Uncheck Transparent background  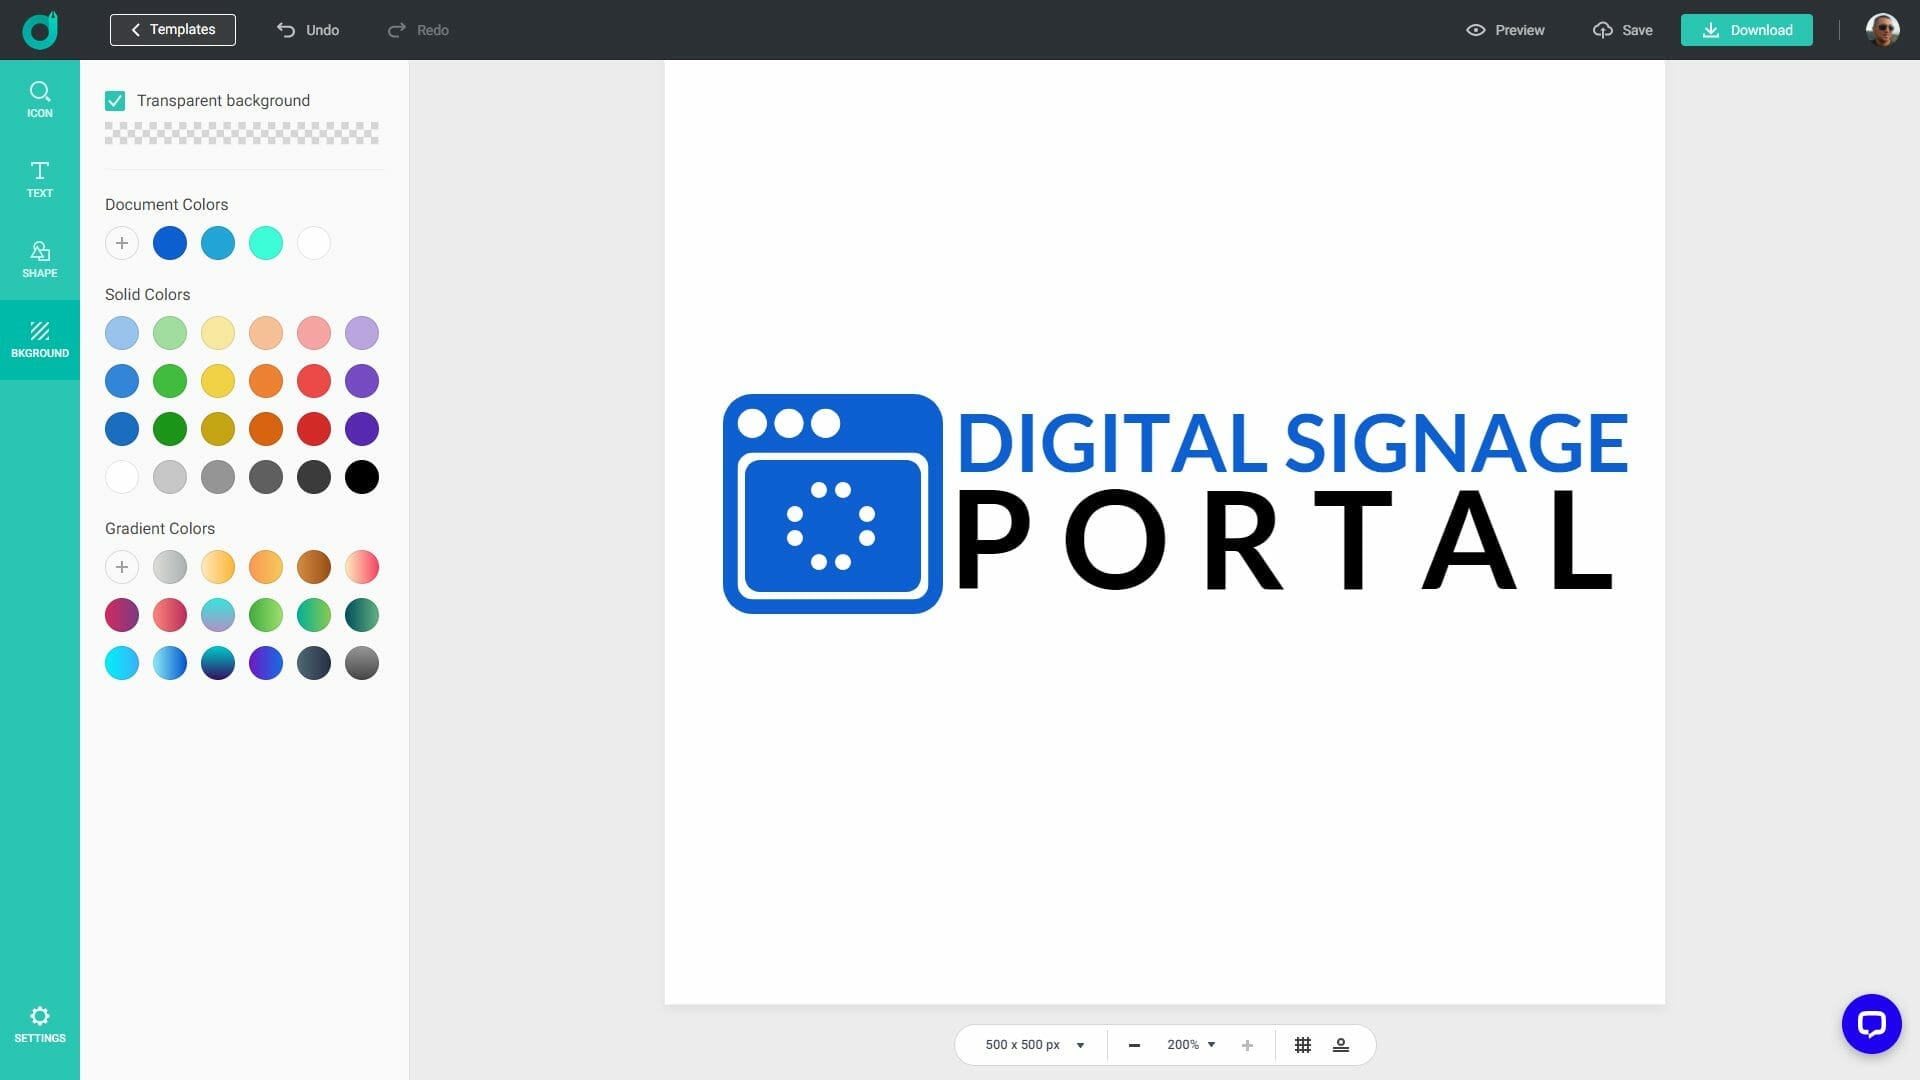116,100
